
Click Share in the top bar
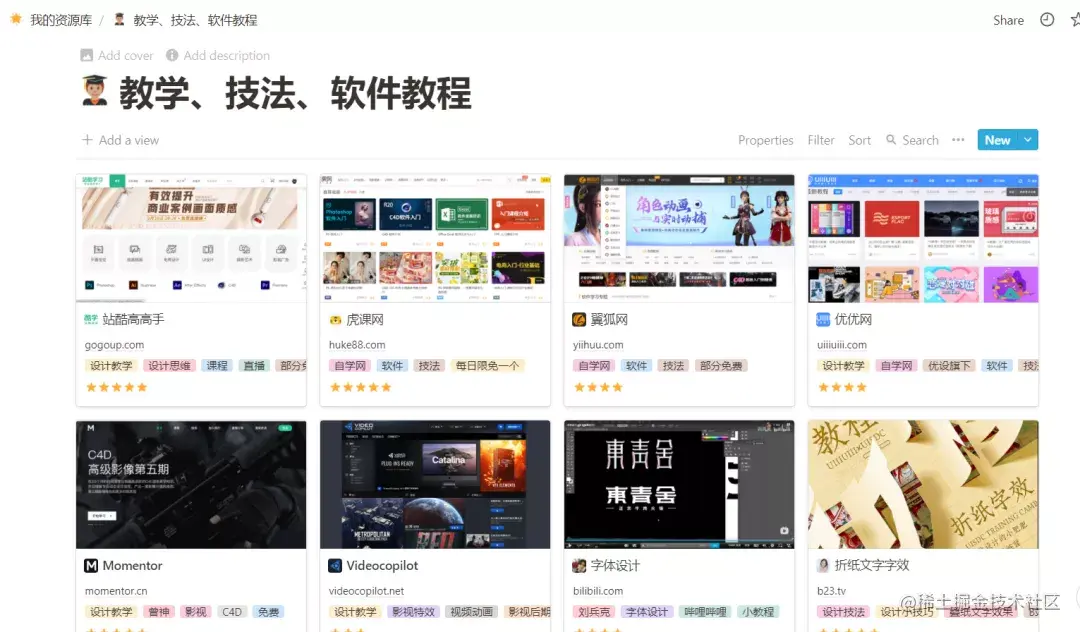click(x=1008, y=20)
